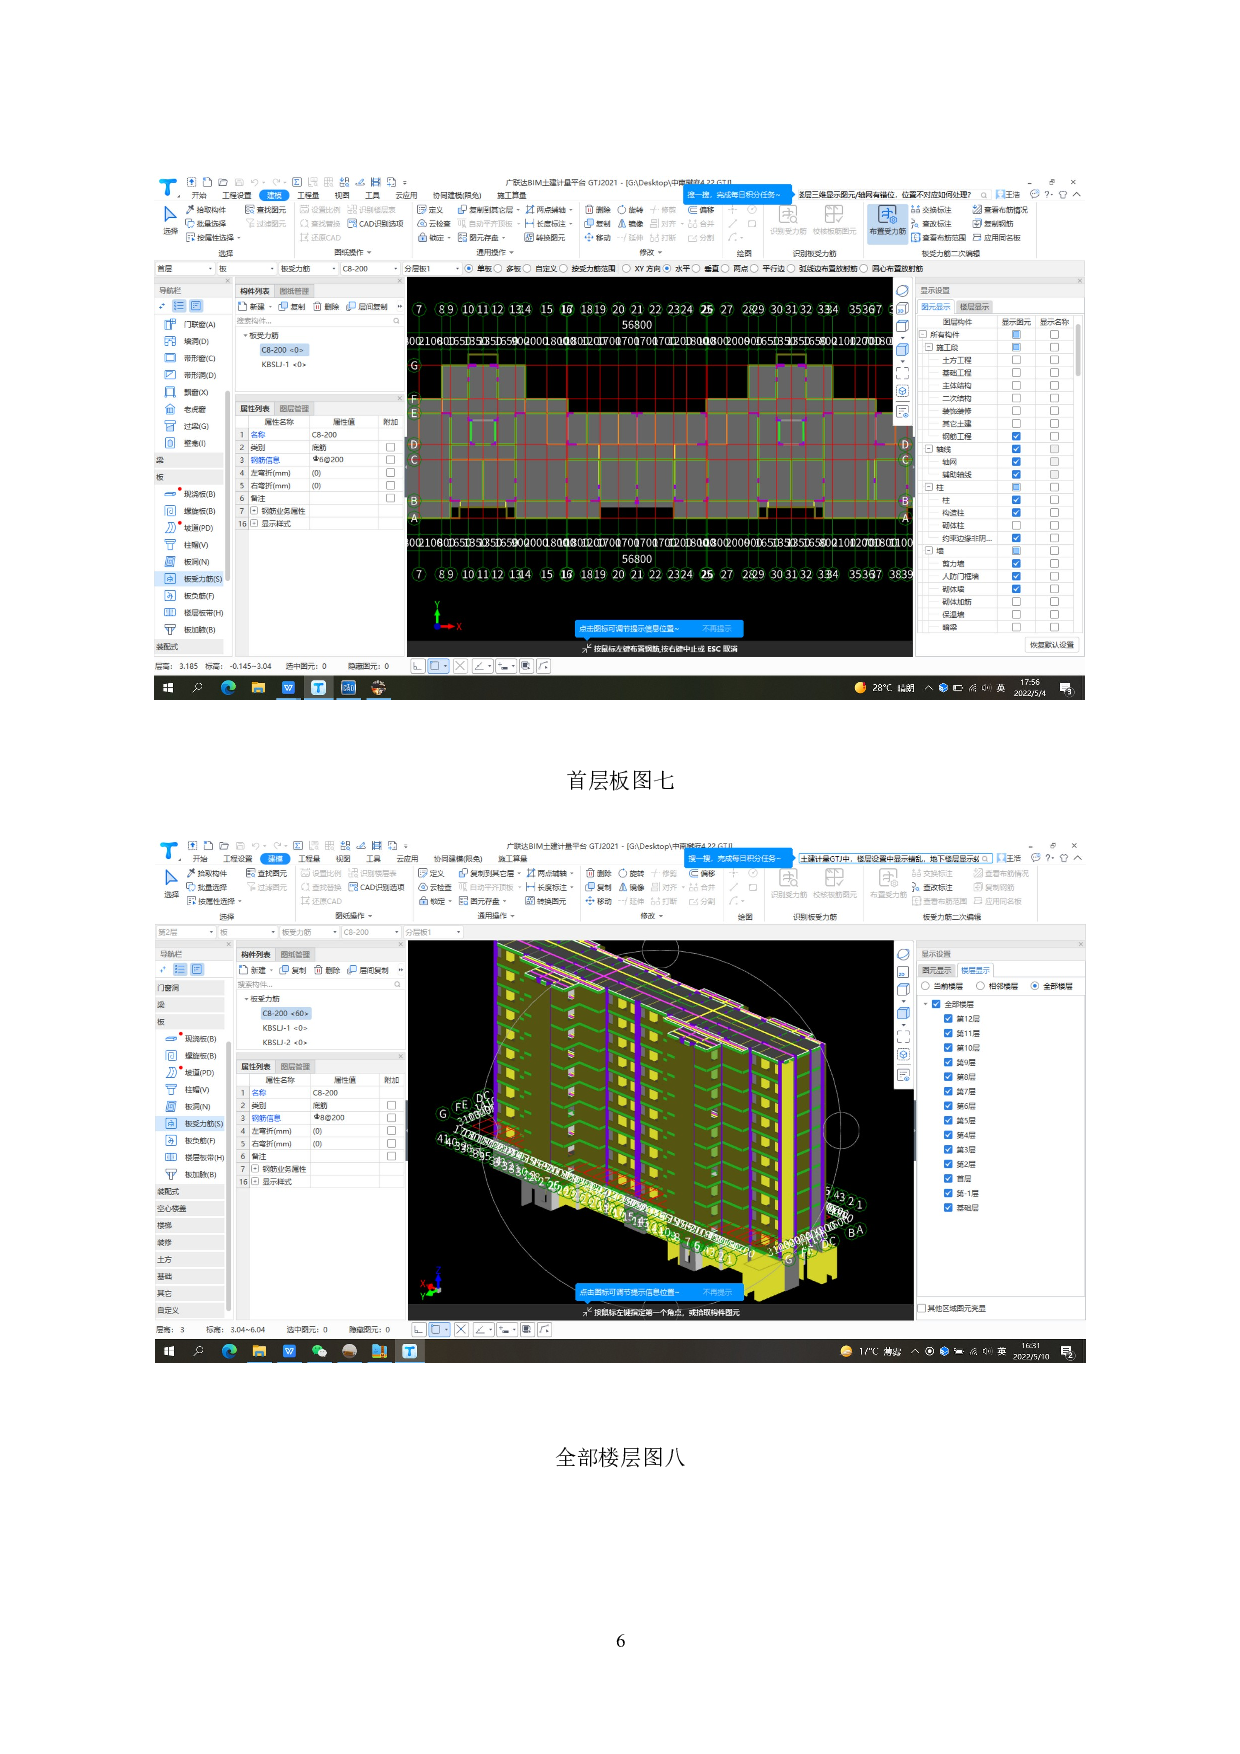Click 查看布筋情况 in upper ribbon

click(x=1000, y=210)
